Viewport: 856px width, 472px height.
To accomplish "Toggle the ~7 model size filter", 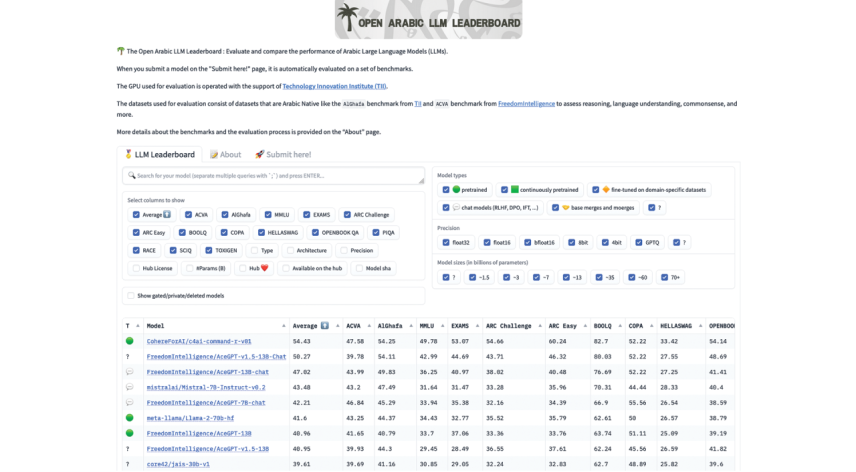I will [x=536, y=277].
